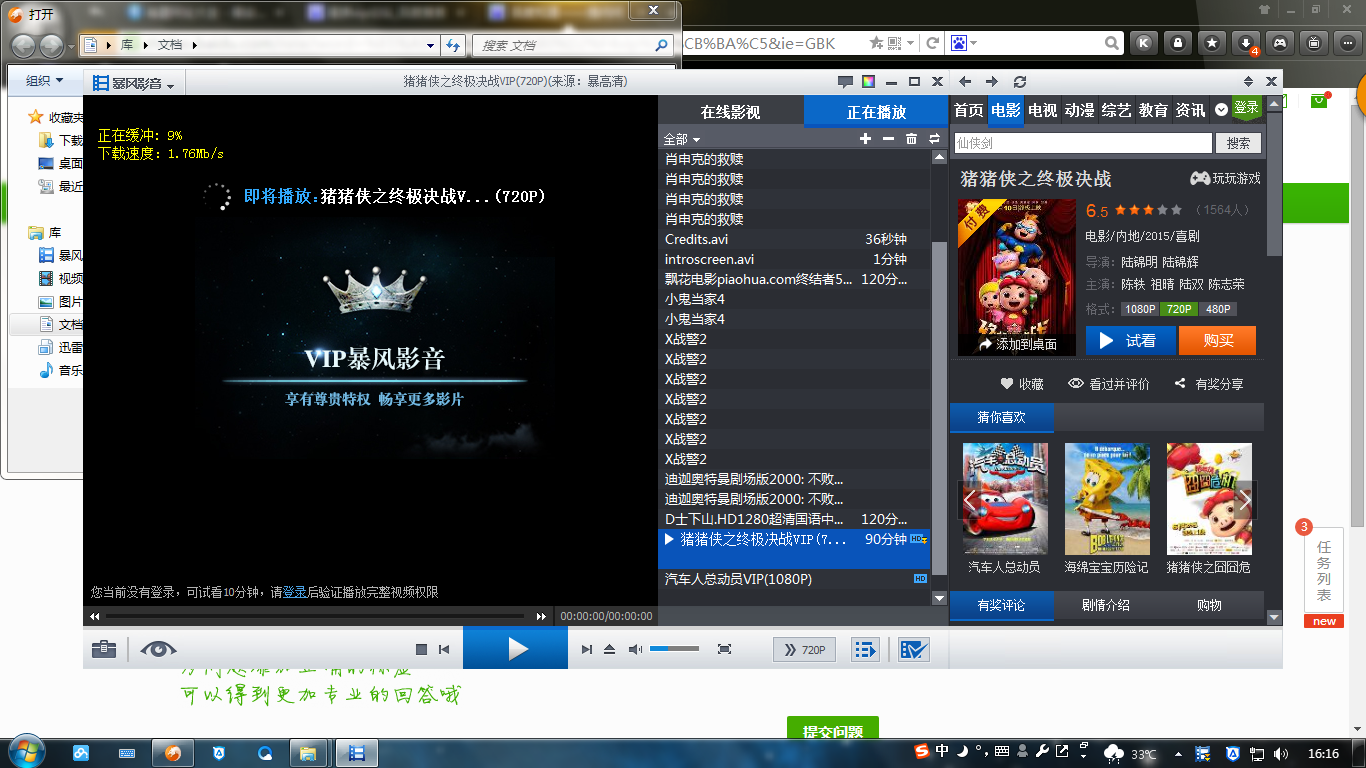
Task: Show next recommendations with the right arrow
Action: pos(1245,500)
